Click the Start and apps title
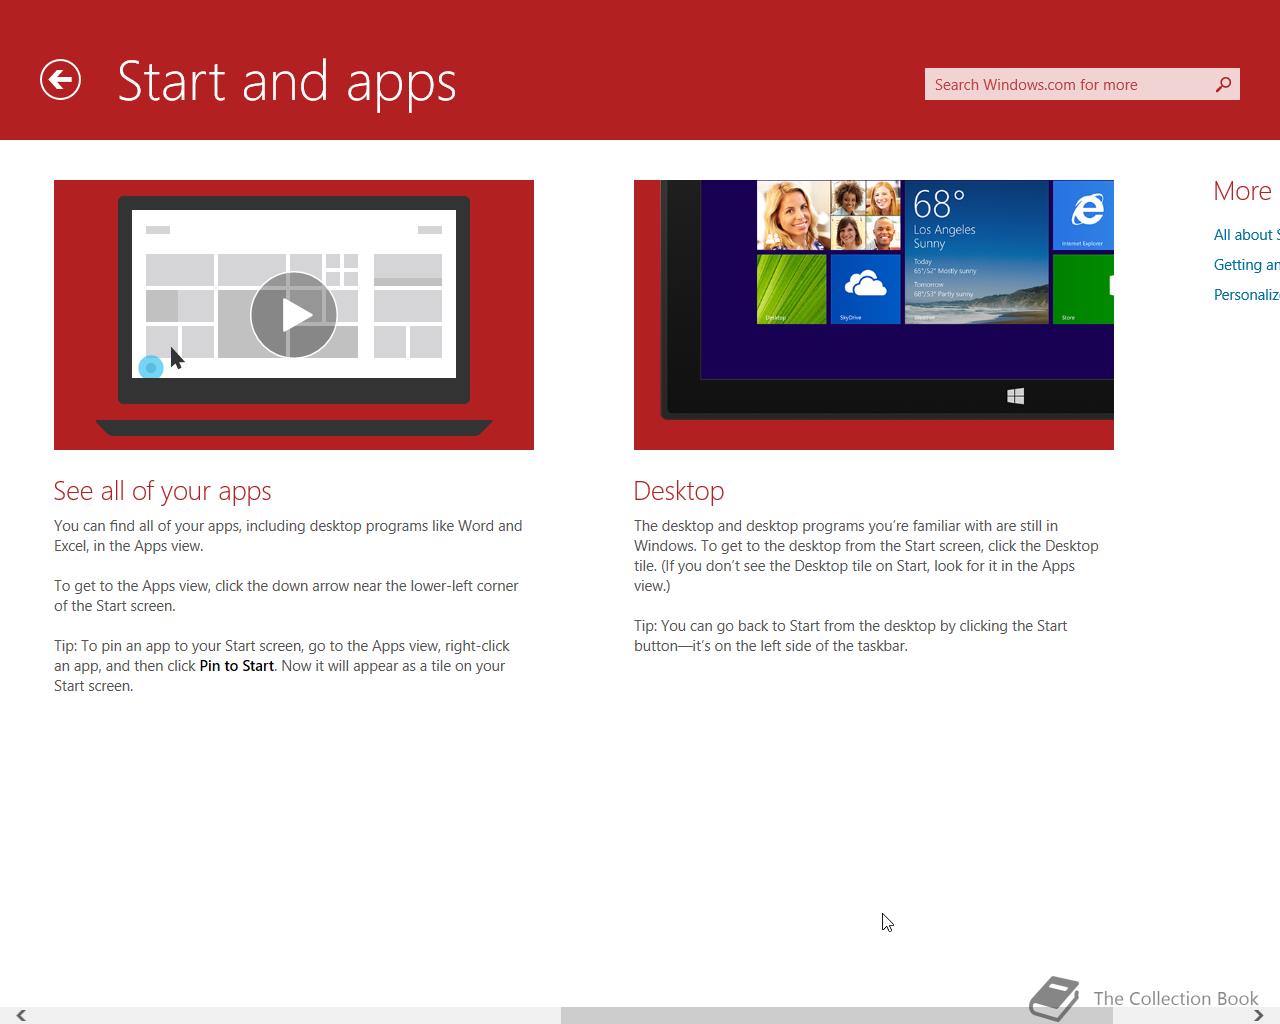Image resolution: width=1280 pixels, height=1024 pixels. (287, 81)
